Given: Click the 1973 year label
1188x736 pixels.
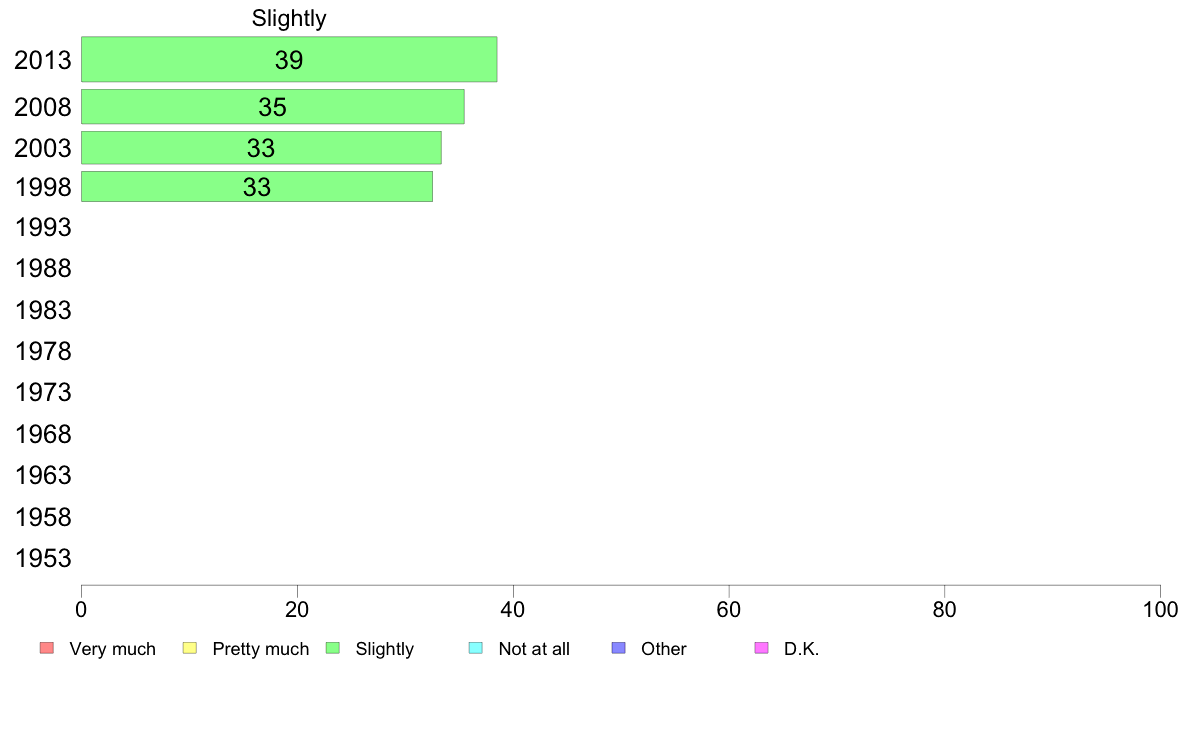Looking at the screenshot, I should 43,393.
